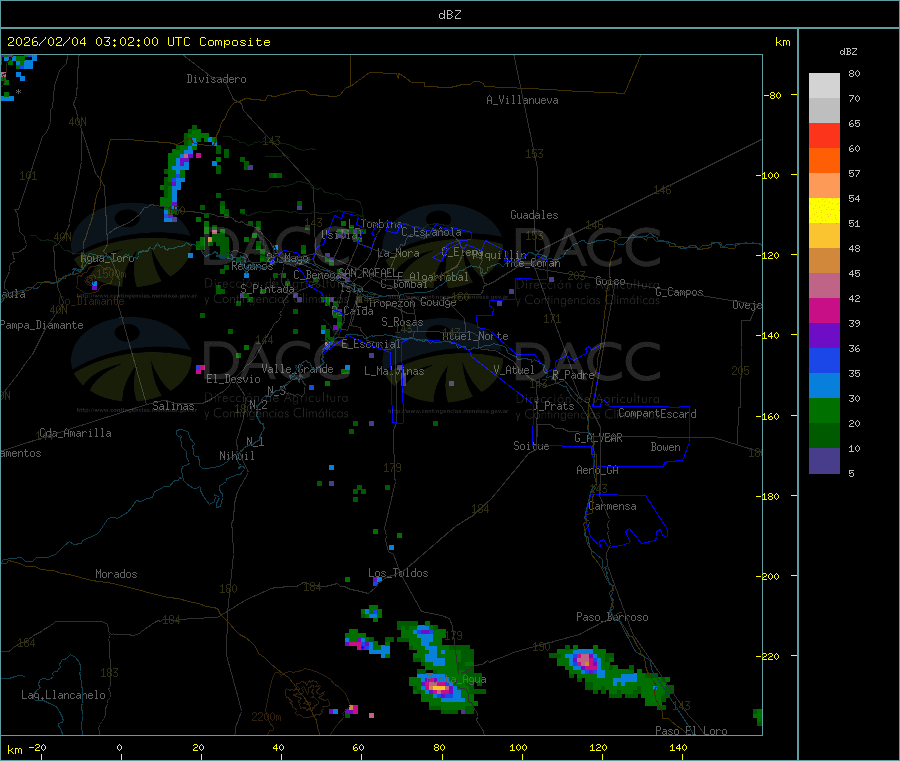The height and width of the screenshot is (761, 900).
Task: Click the -160 tick on the right axis
Action: (x=770, y=416)
